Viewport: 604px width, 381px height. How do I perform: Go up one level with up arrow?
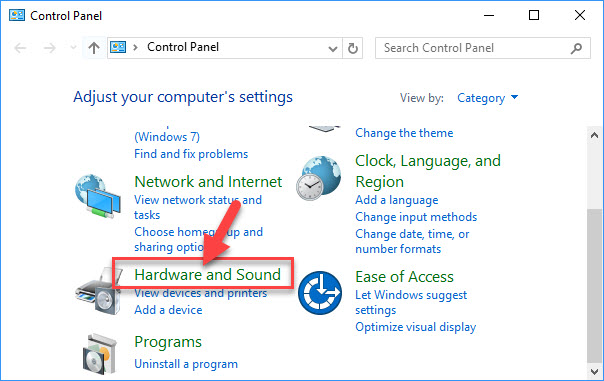coord(94,48)
